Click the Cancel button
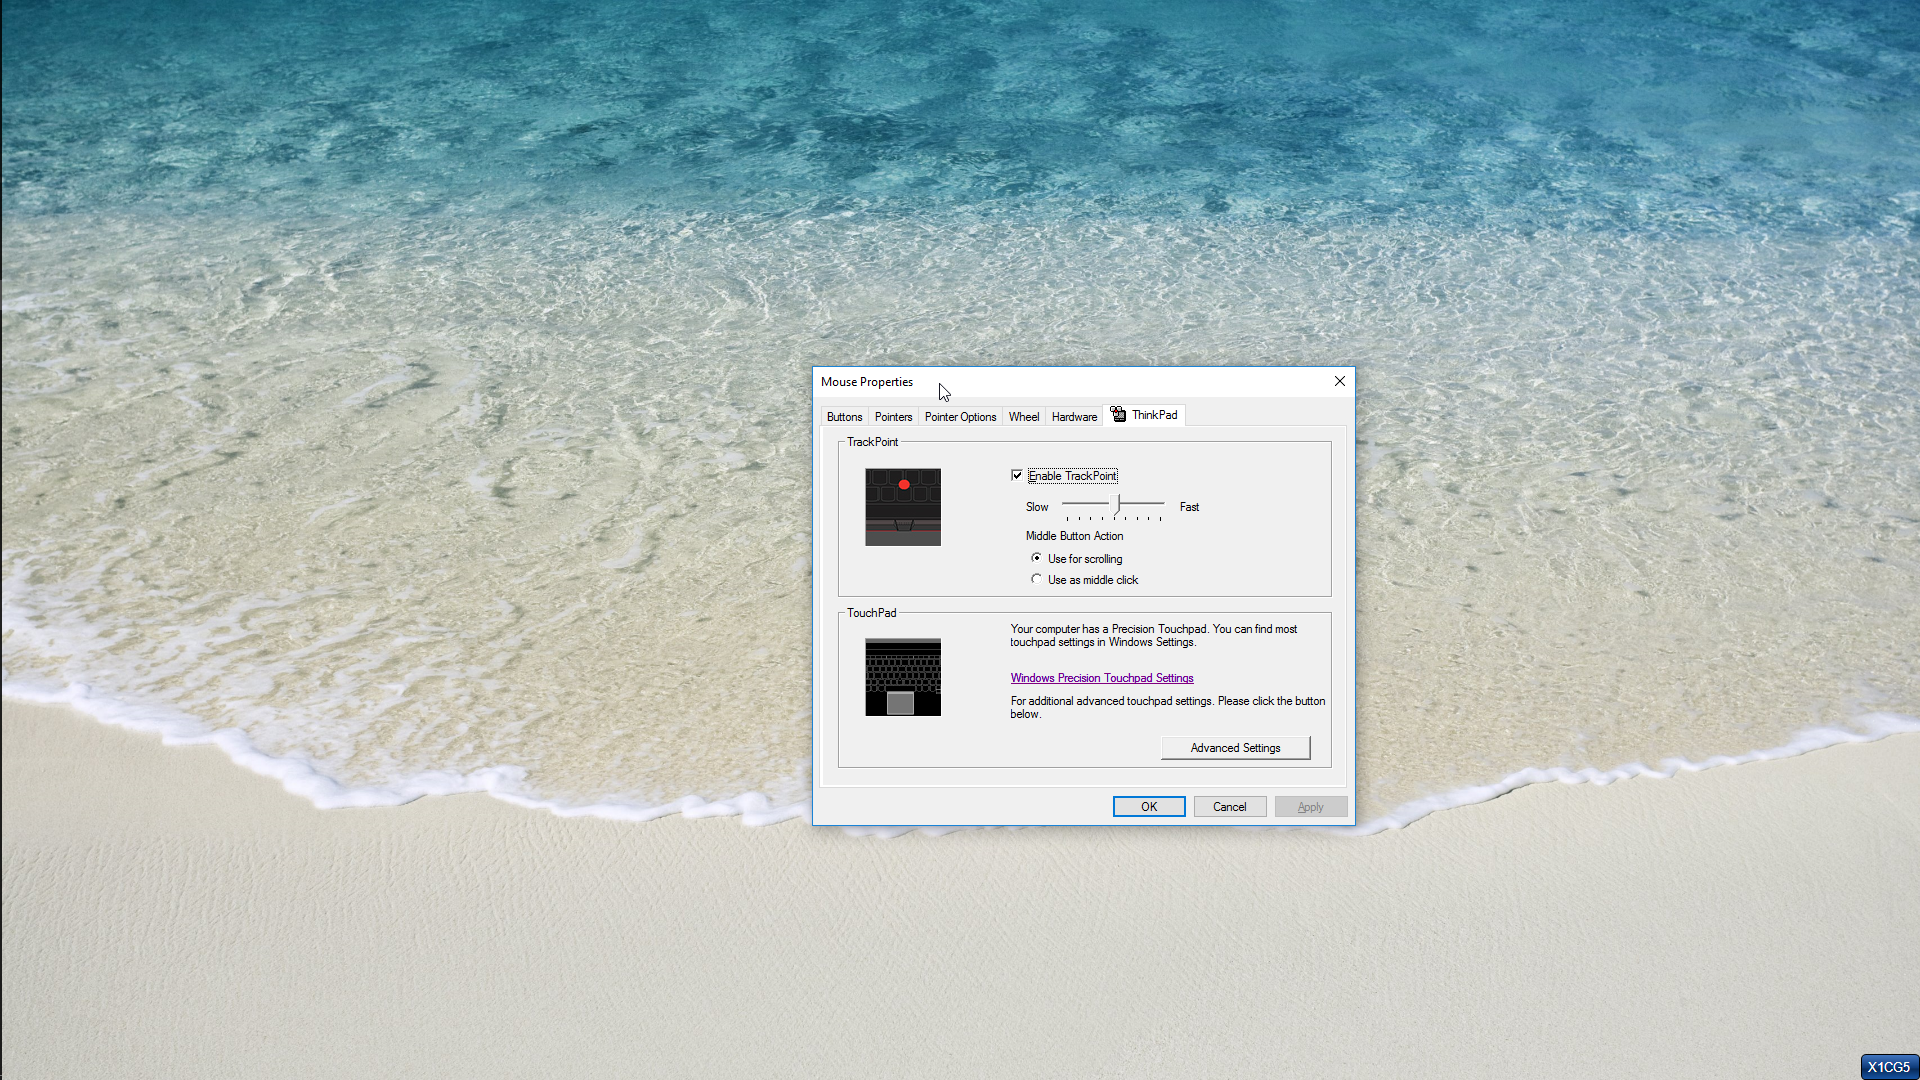1920x1080 pixels. click(1229, 807)
